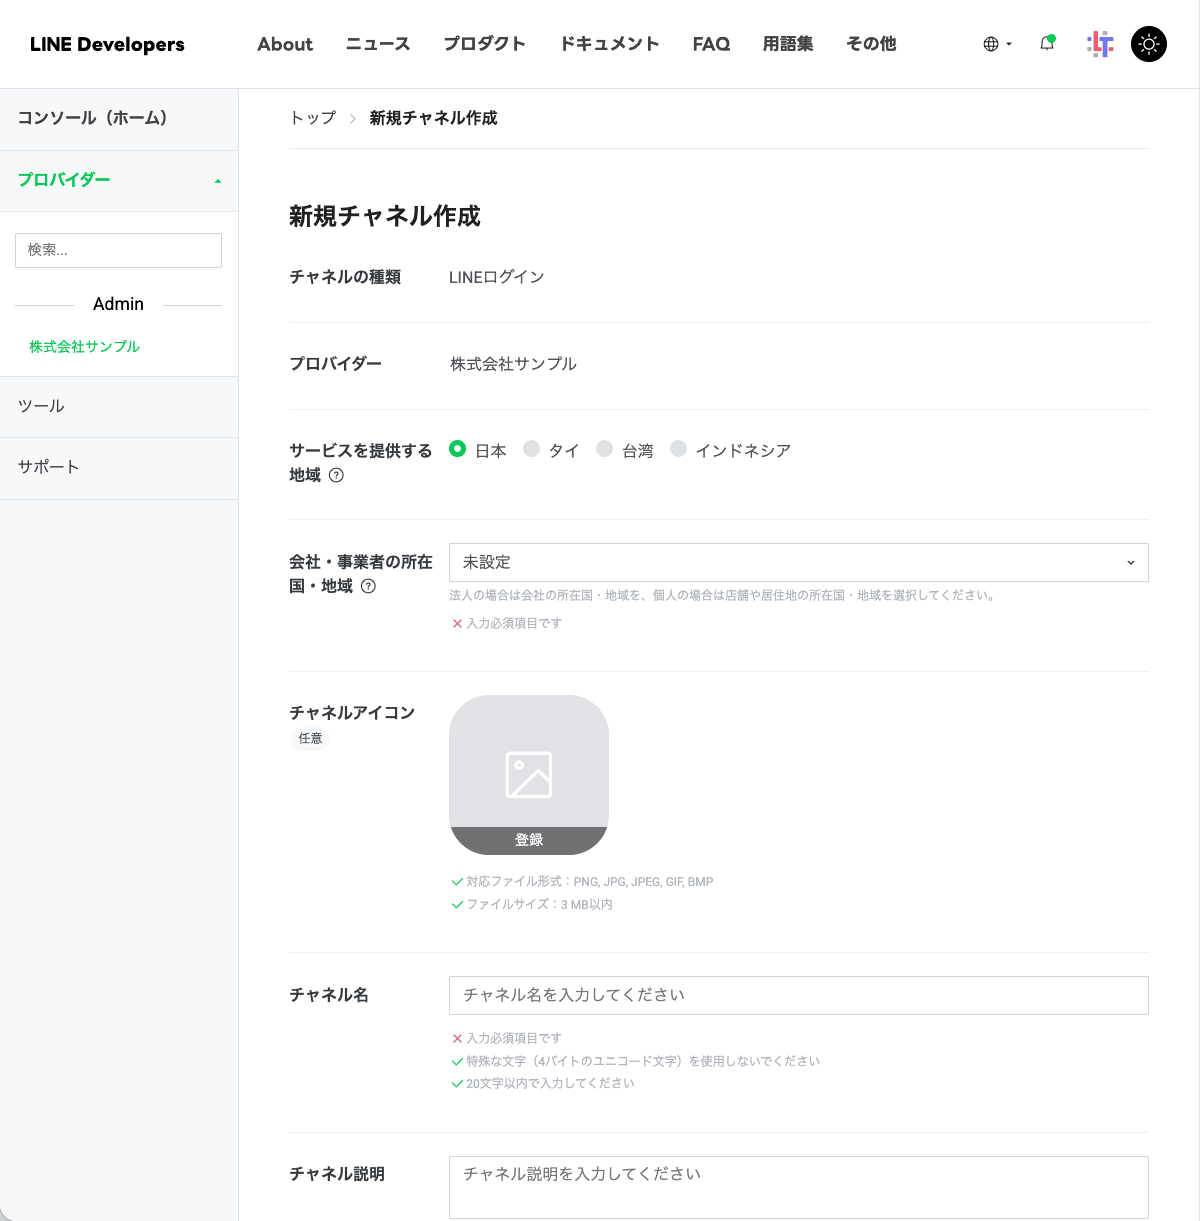
Task: Click the トップ breadcrumb link
Action: pyautogui.click(x=313, y=118)
